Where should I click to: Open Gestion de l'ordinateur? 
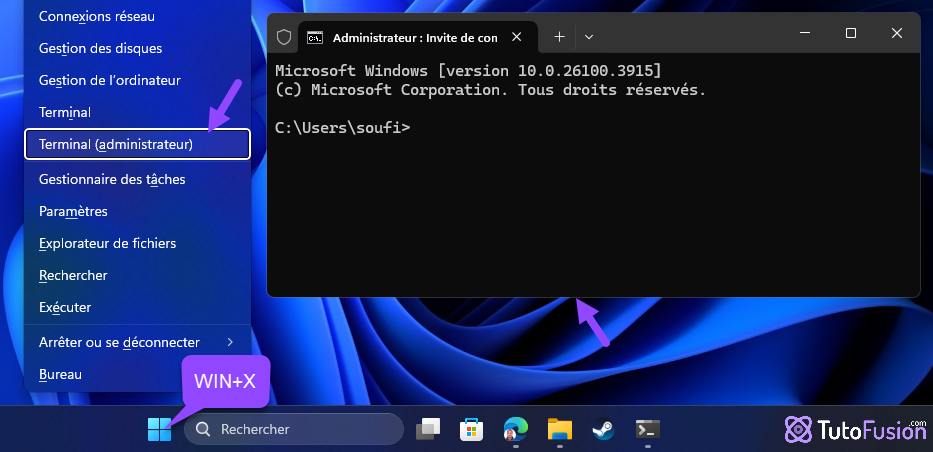(x=137, y=80)
